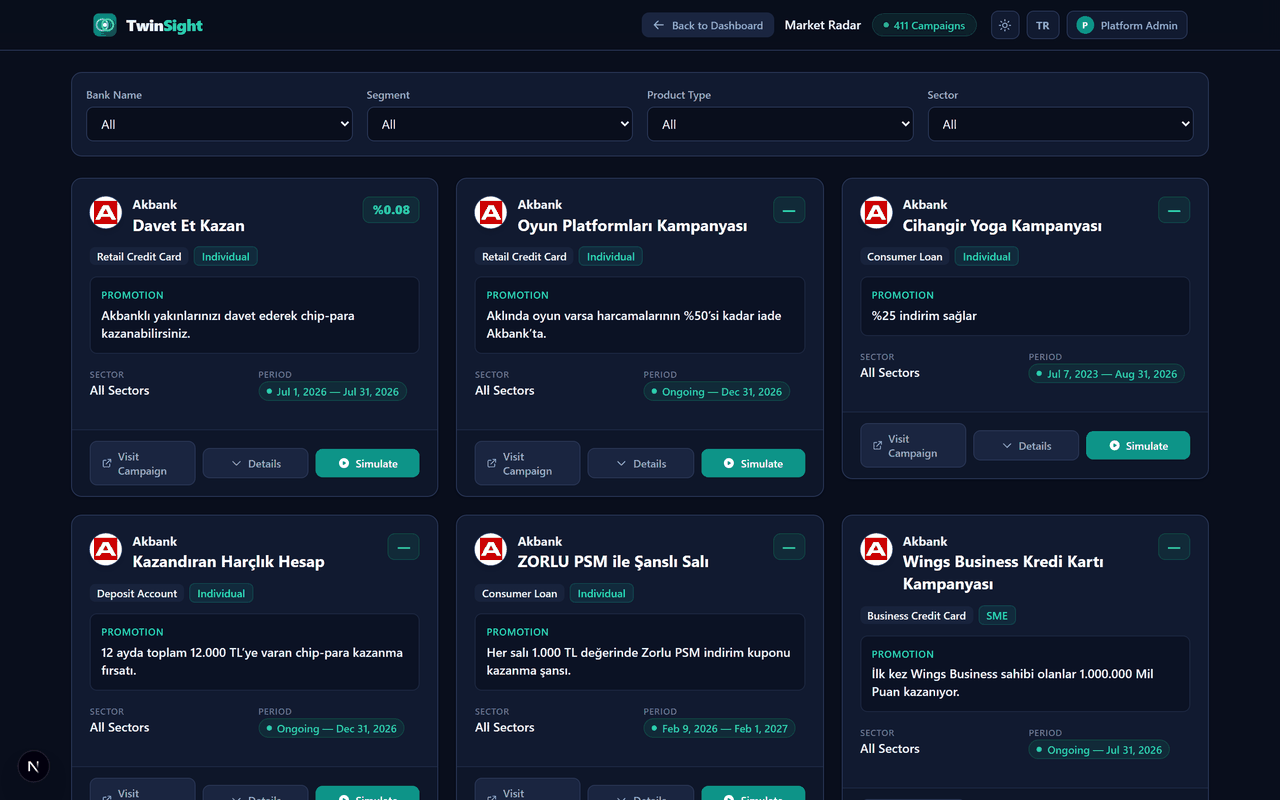Click the Kazandıran Harçlık Hesap title
This screenshot has height=800, width=1280.
(229, 562)
